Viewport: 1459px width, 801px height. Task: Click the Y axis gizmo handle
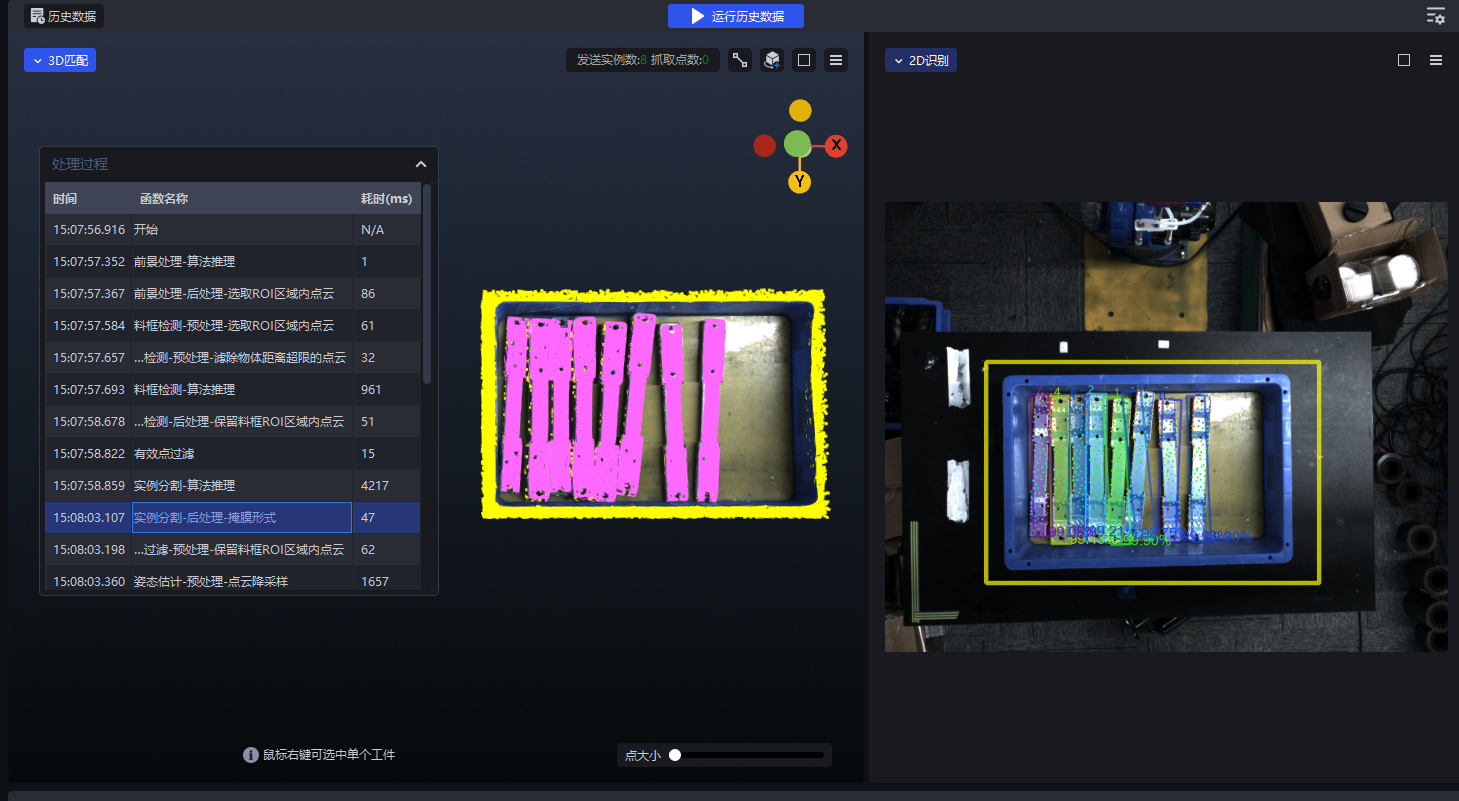(799, 182)
